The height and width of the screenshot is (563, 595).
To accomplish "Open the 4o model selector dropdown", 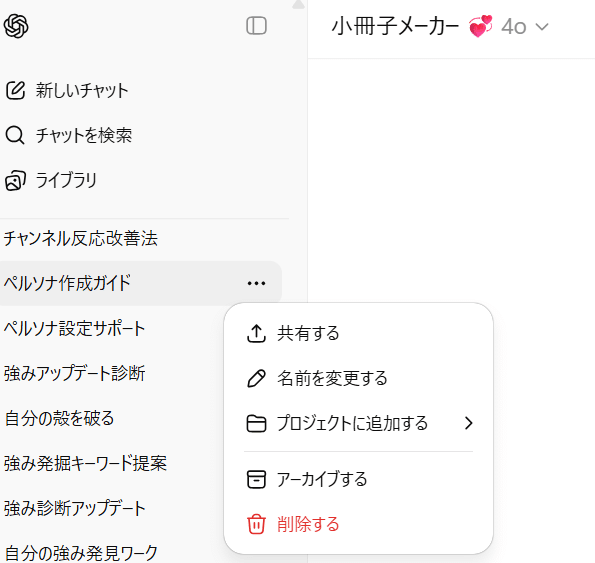I will coord(524,27).
